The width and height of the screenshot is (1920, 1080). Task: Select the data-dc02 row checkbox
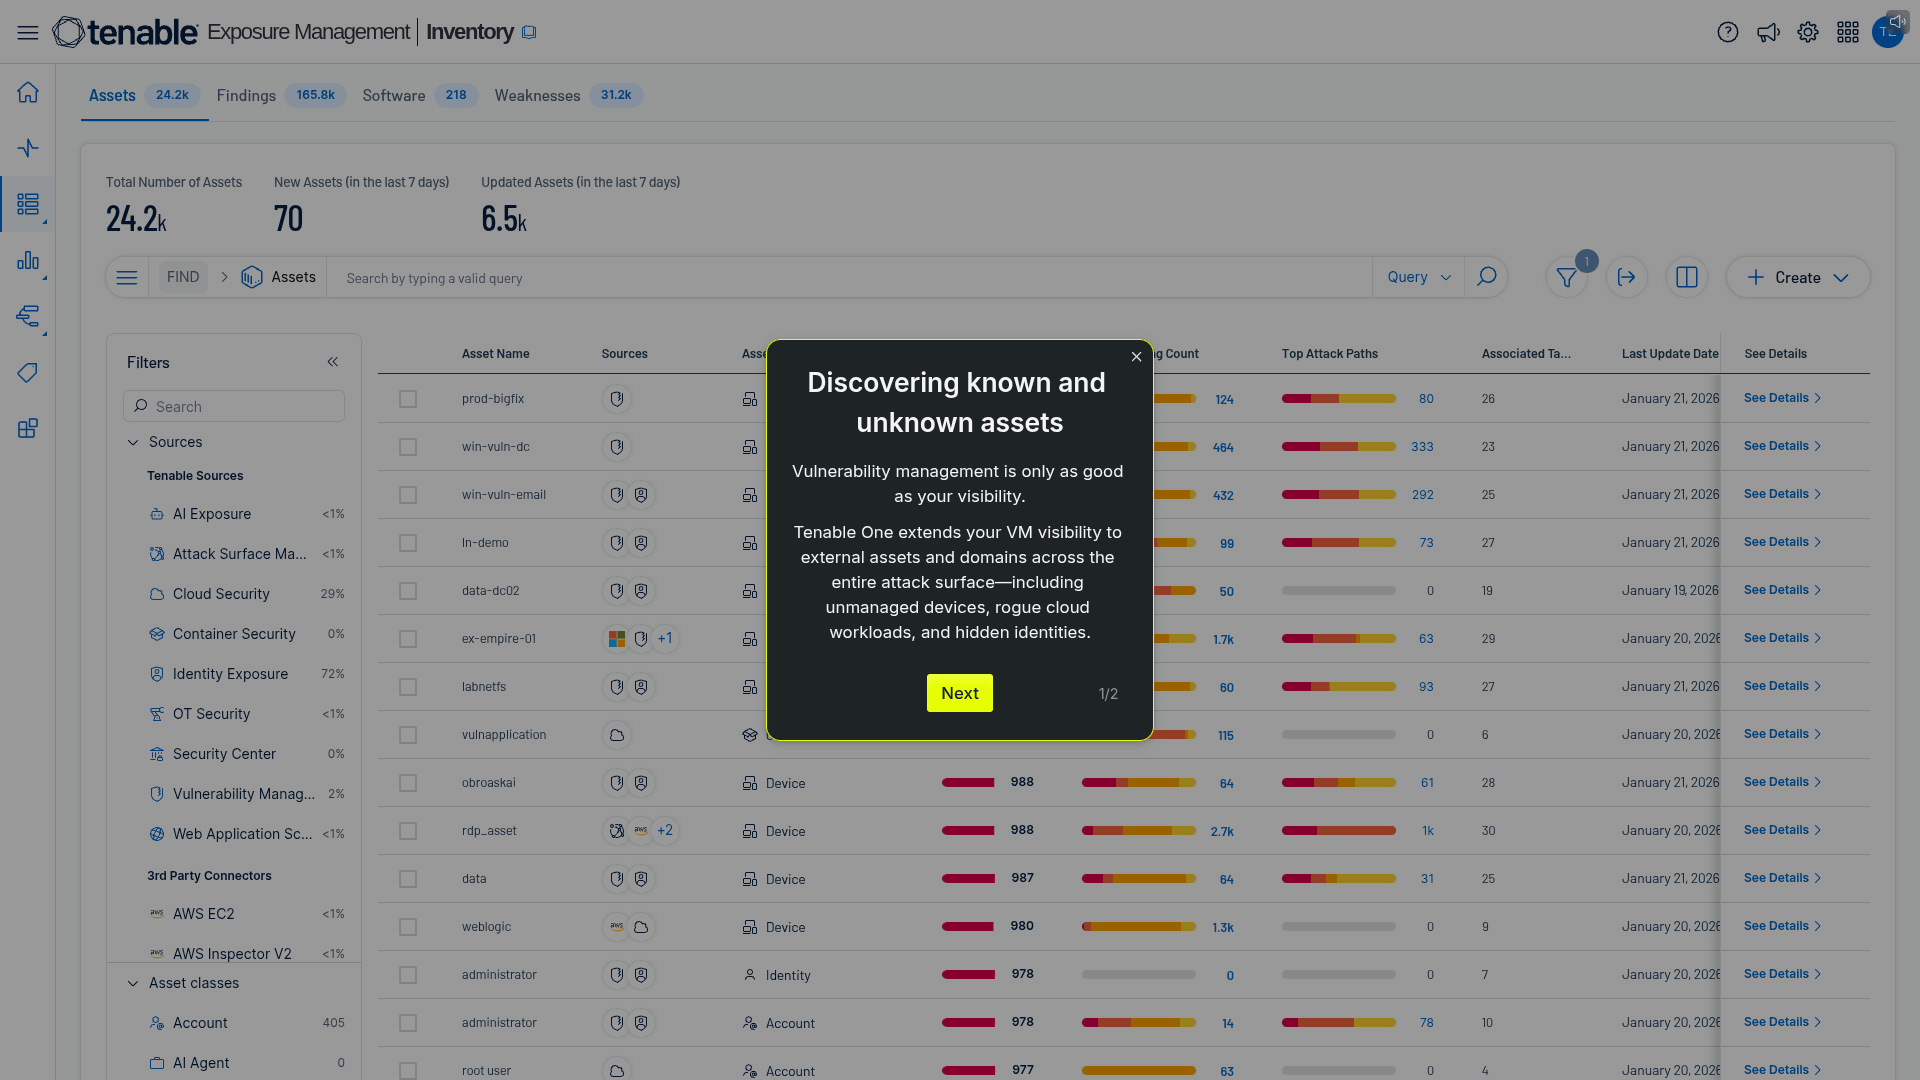pyautogui.click(x=408, y=591)
